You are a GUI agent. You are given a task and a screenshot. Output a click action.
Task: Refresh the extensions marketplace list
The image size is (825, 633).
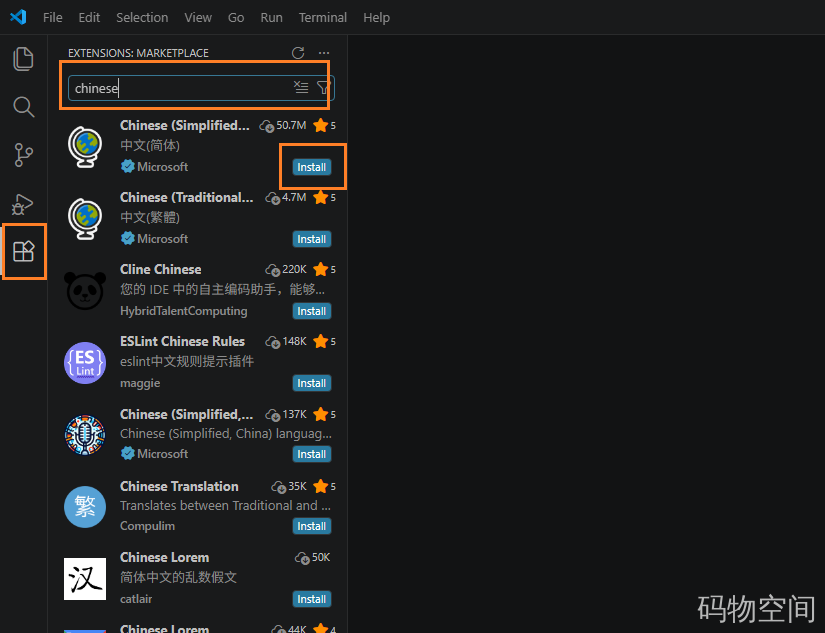tap(298, 53)
